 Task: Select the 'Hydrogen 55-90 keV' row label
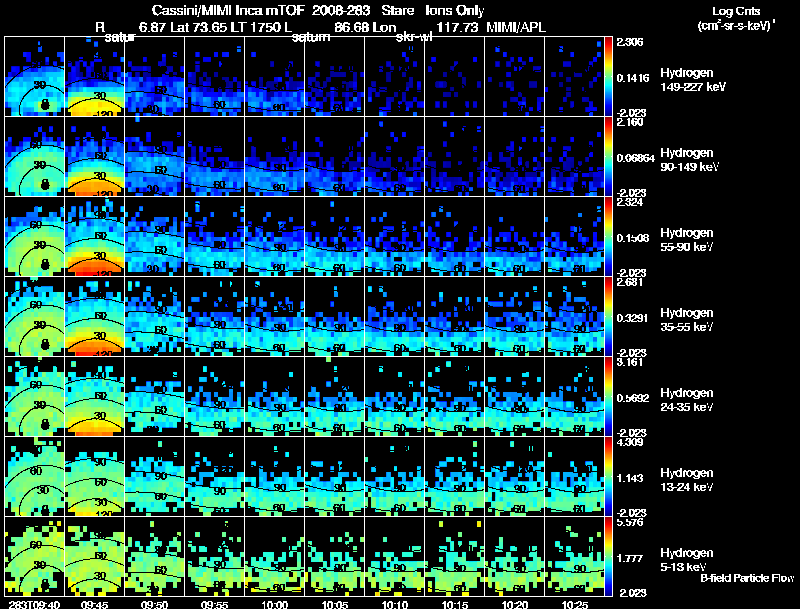pos(687,240)
